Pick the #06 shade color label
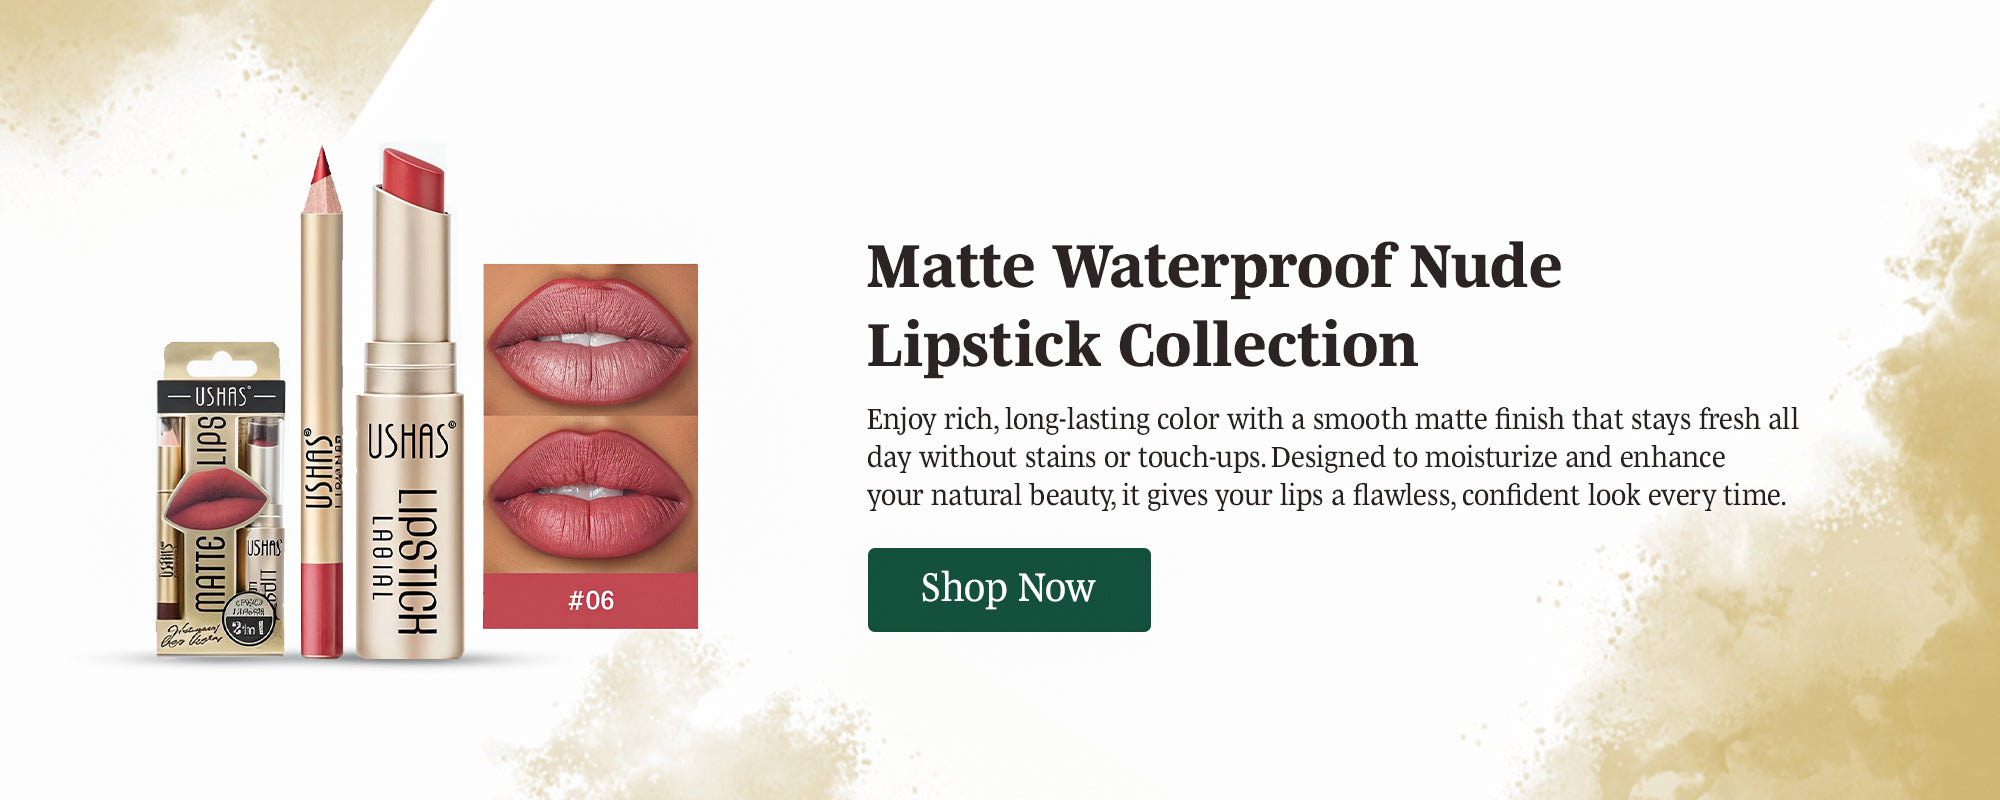 (591, 601)
